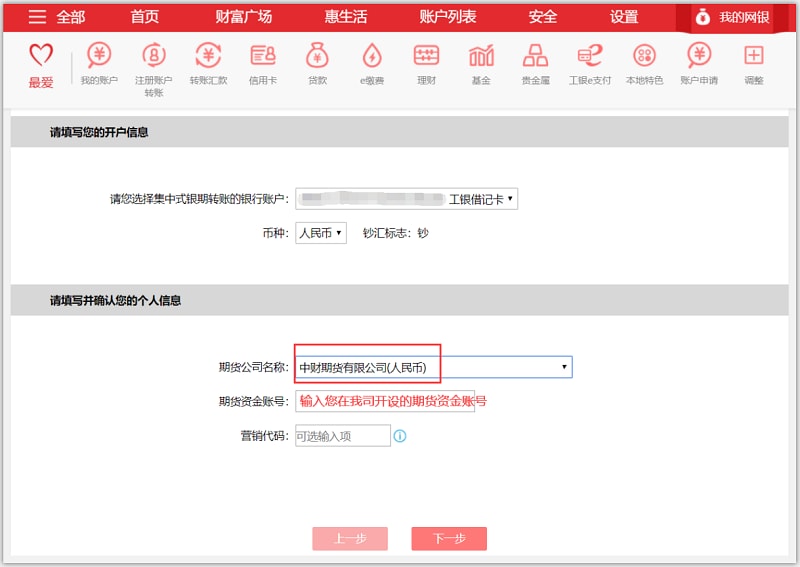This screenshot has height=567, width=800.
Task: Click the info icon beside 营销代码
Action: click(400, 436)
